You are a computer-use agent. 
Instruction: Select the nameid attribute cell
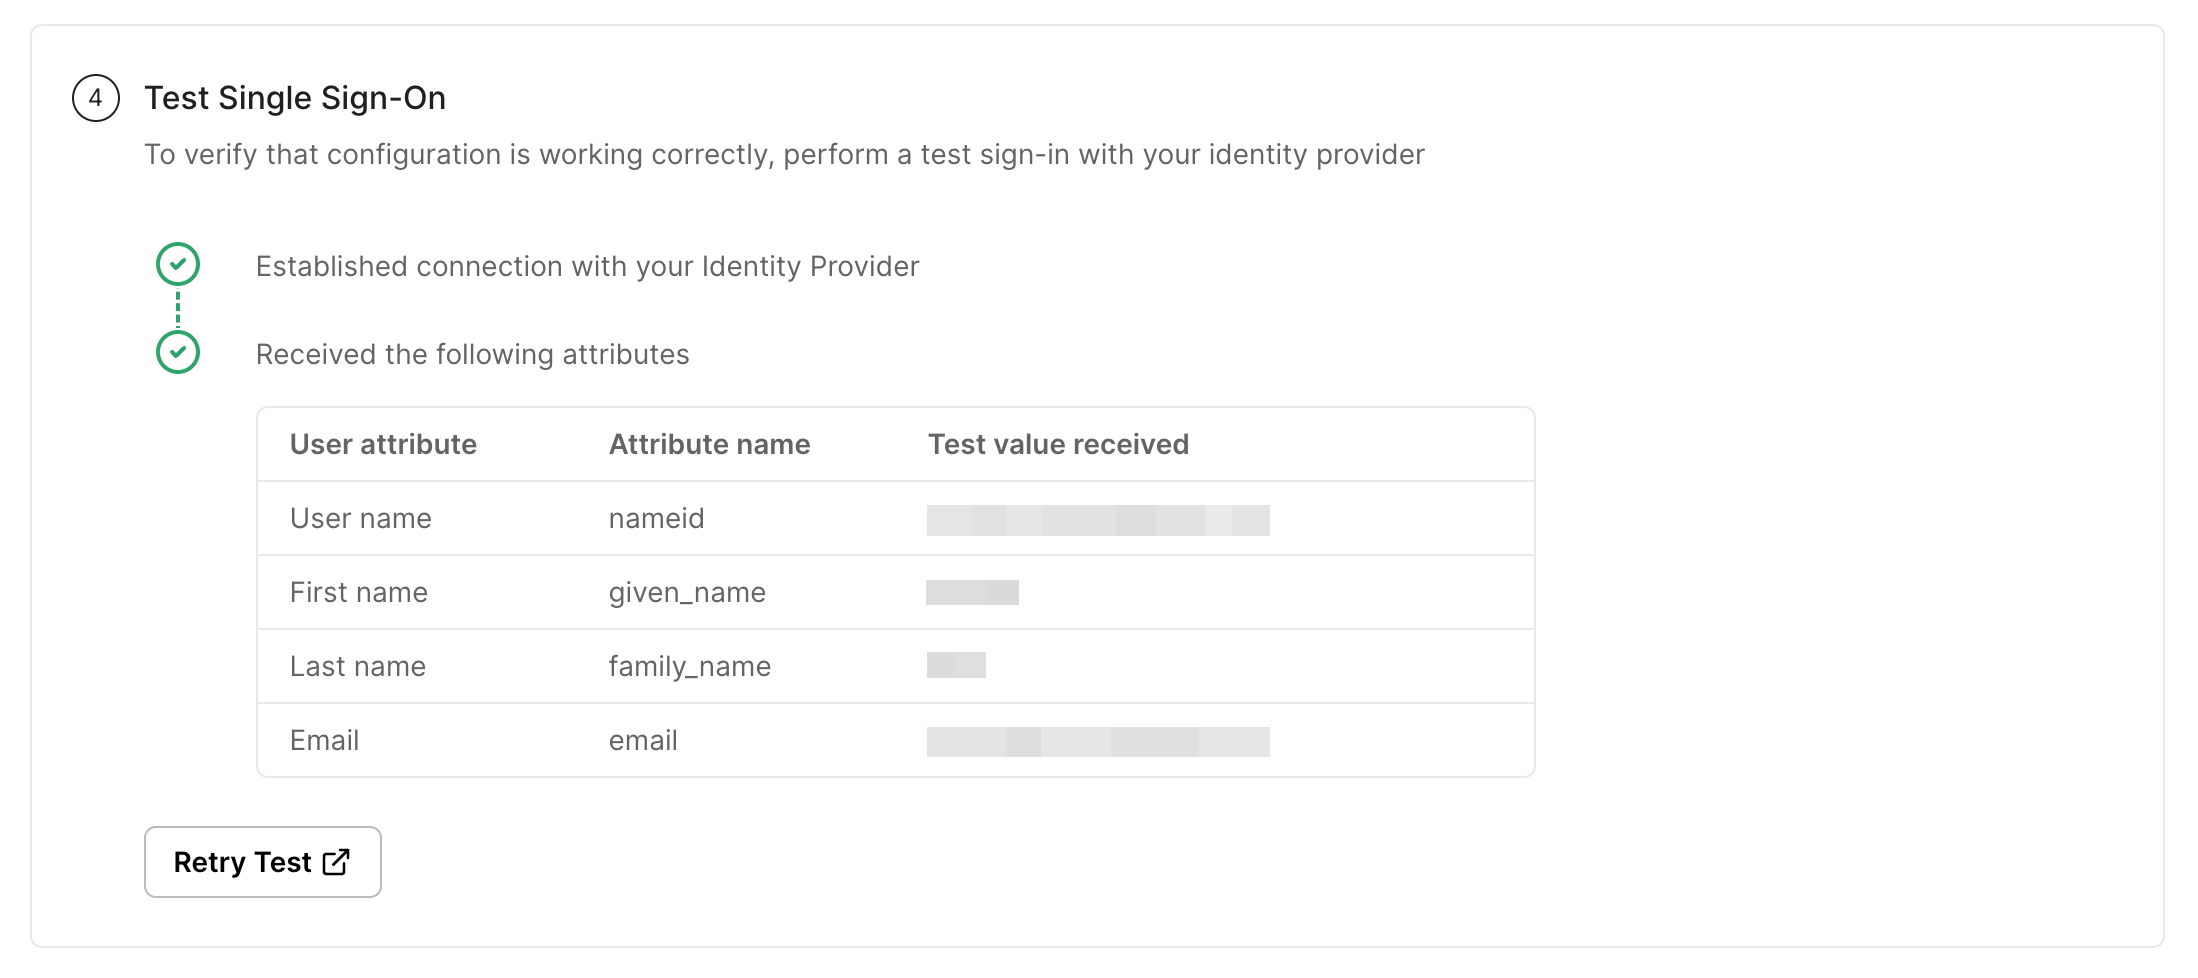656,518
